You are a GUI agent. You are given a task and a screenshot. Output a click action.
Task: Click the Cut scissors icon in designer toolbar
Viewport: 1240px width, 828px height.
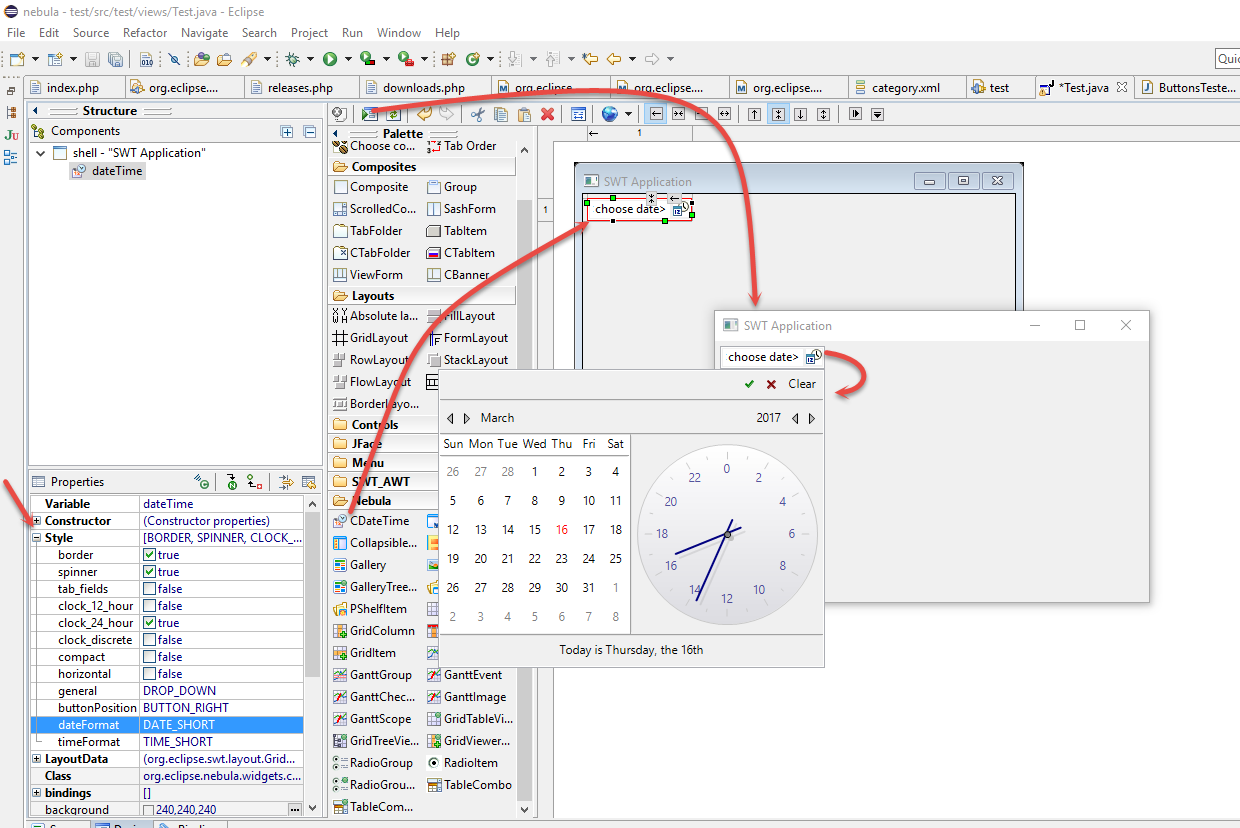pos(477,114)
